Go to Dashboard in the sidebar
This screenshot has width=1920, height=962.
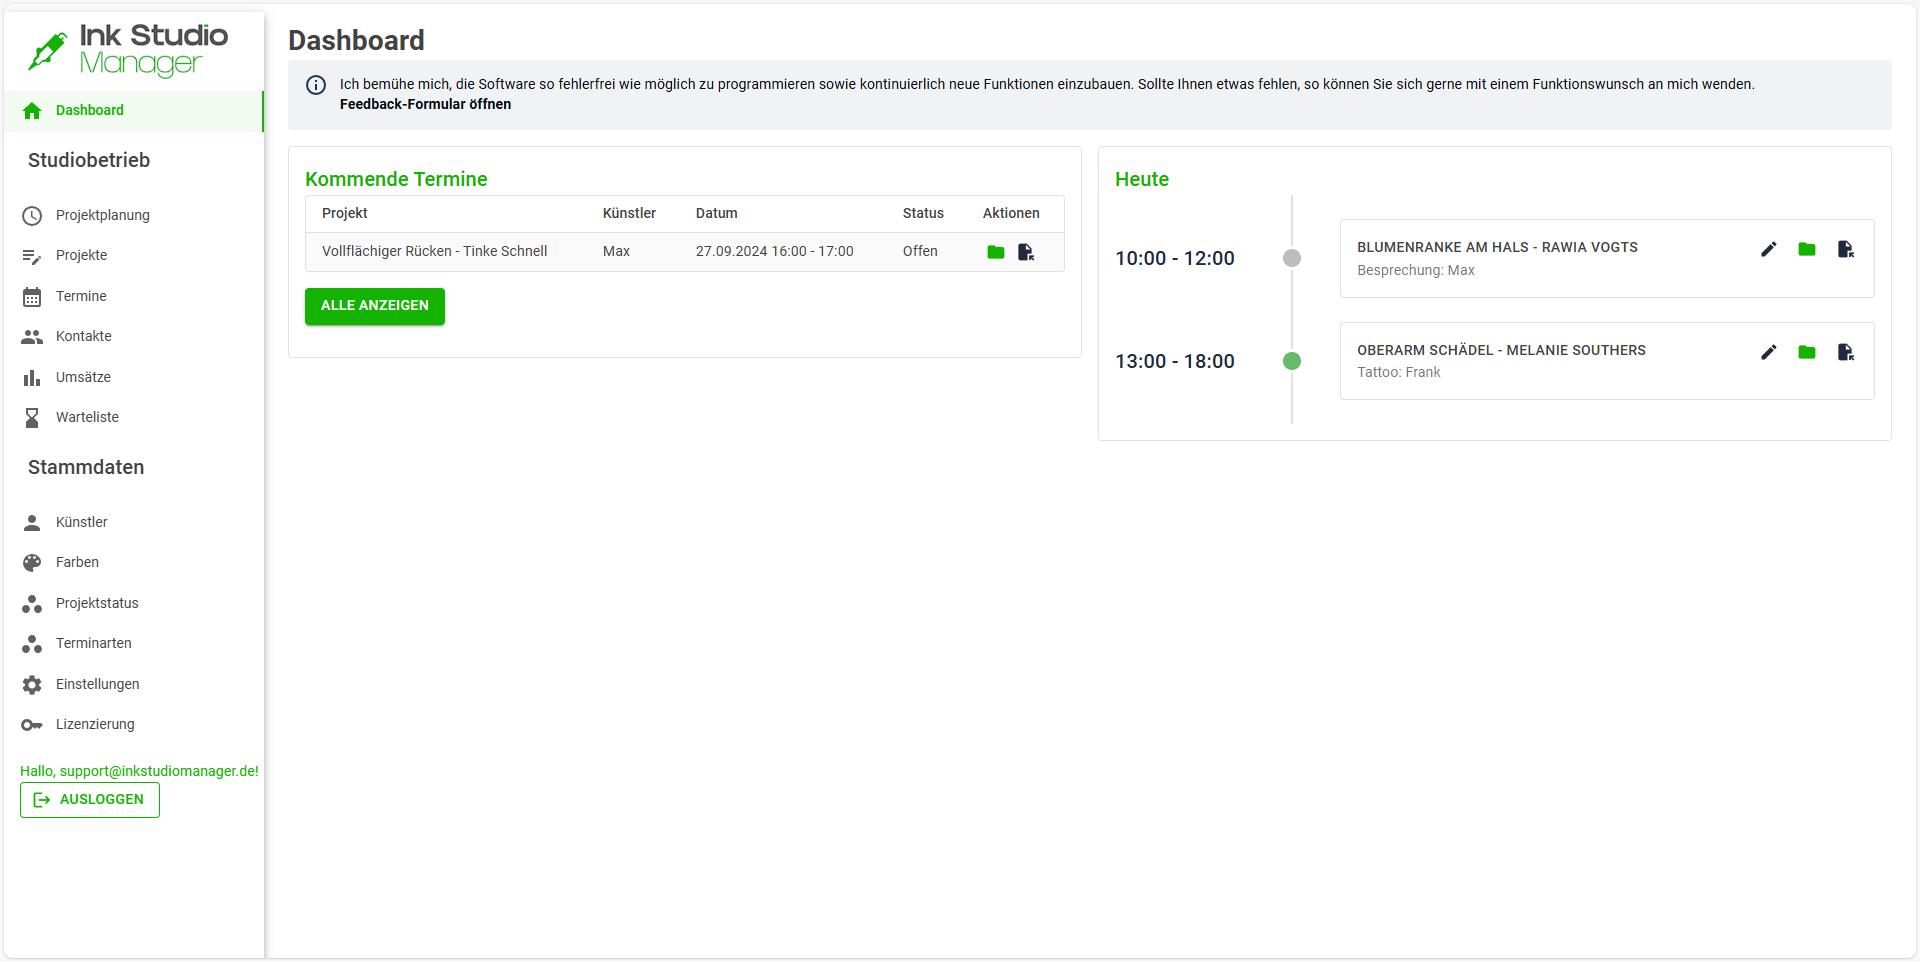pos(134,111)
